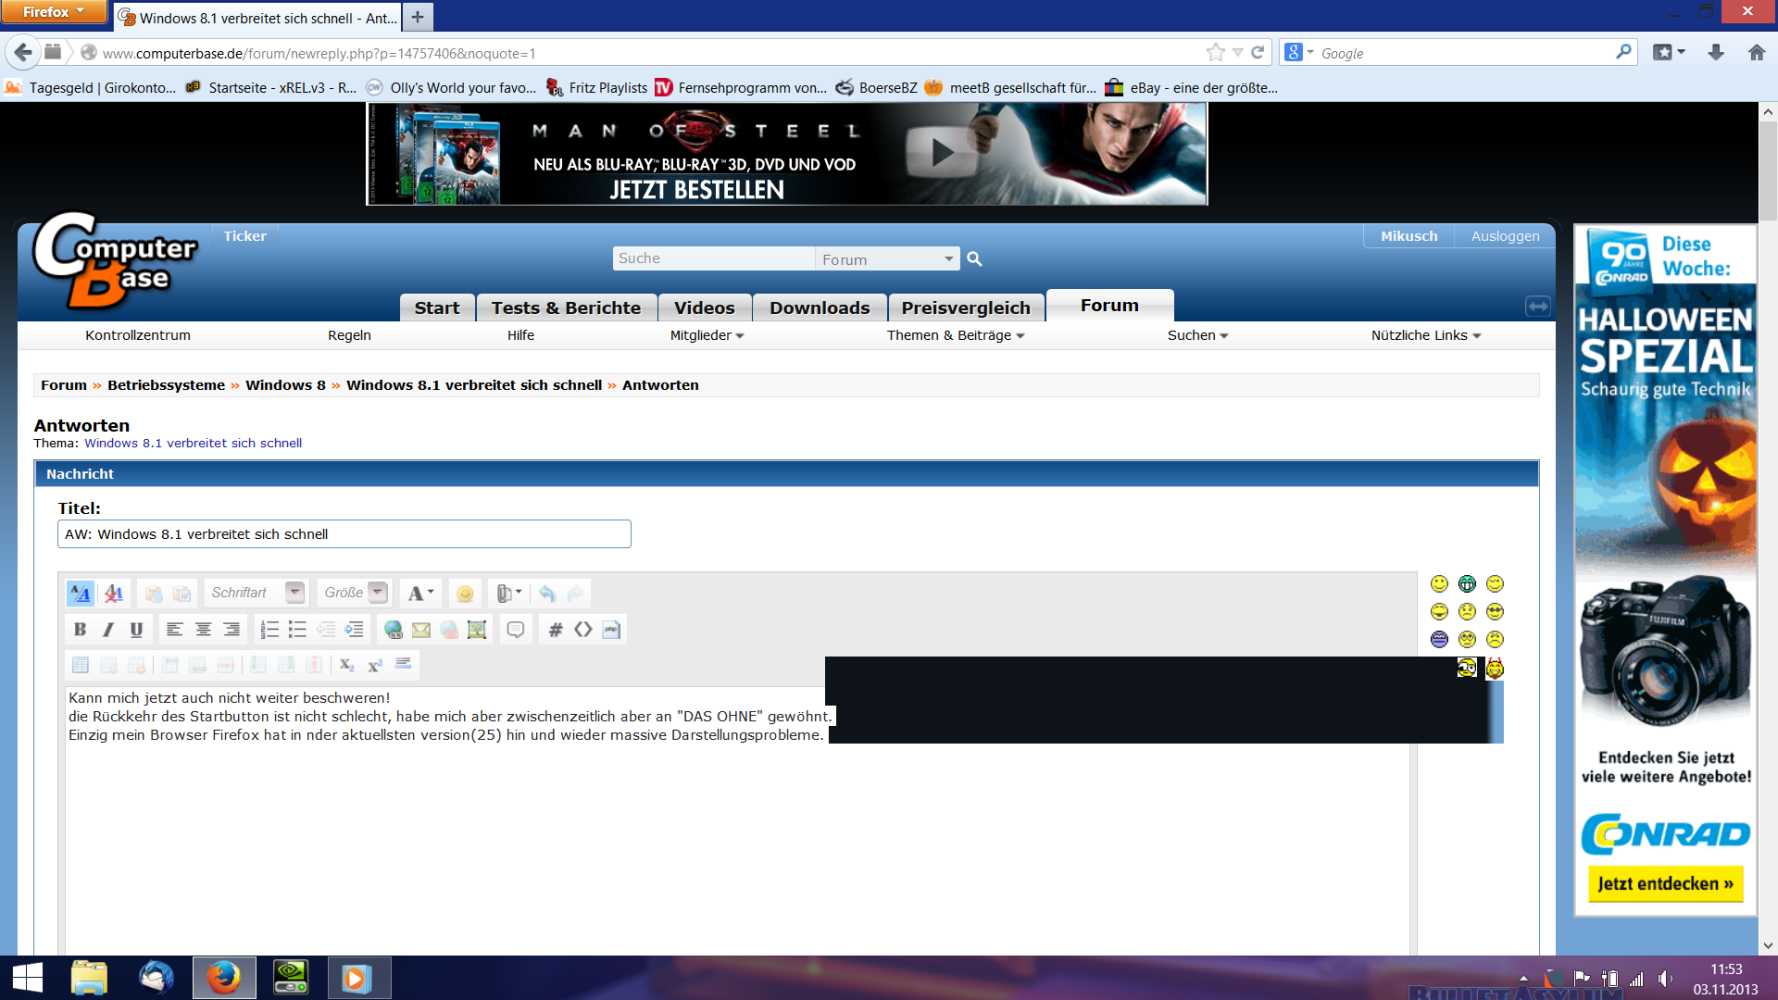Remove text formatting in the editor toolbar
The height and width of the screenshot is (1000, 1778).
[x=113, y=593]
